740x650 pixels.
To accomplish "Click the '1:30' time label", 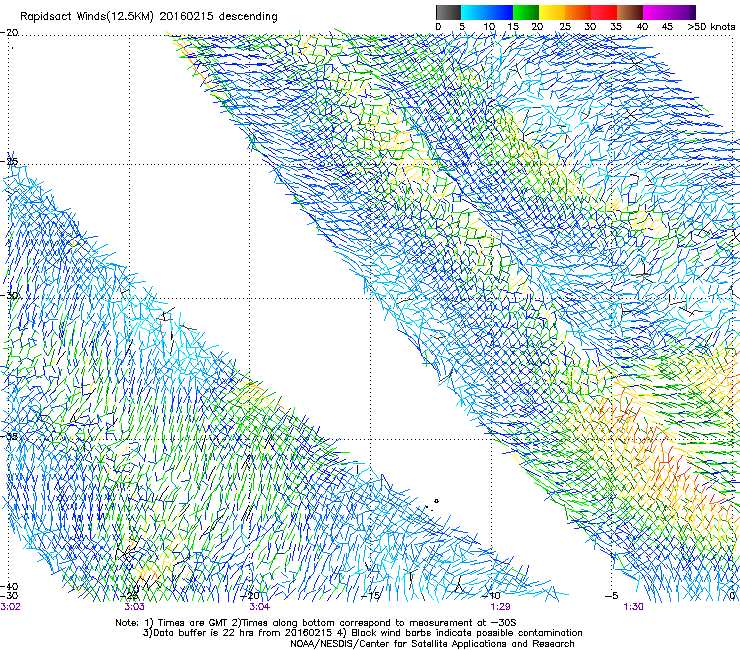I will click(633, 607).
